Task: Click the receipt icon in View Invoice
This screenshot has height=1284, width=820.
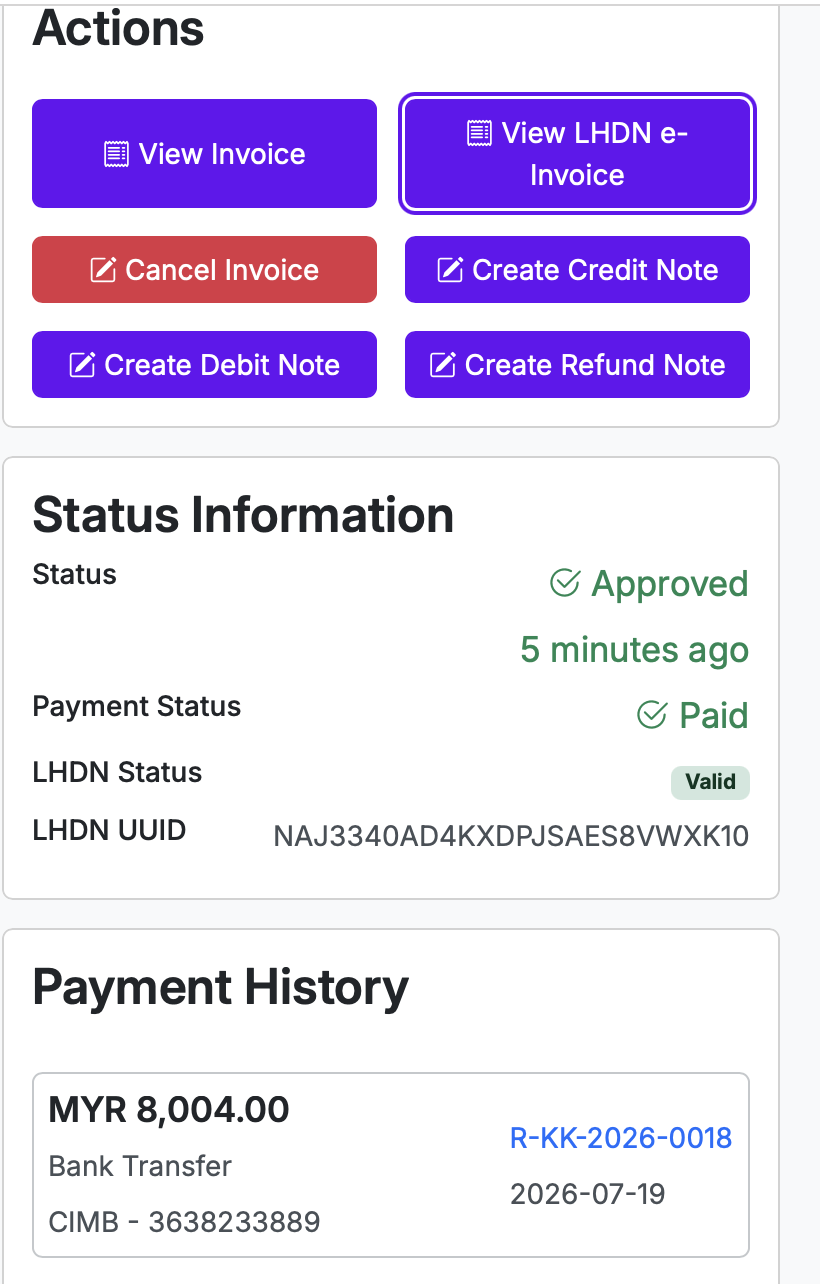Action: (117, 154)
